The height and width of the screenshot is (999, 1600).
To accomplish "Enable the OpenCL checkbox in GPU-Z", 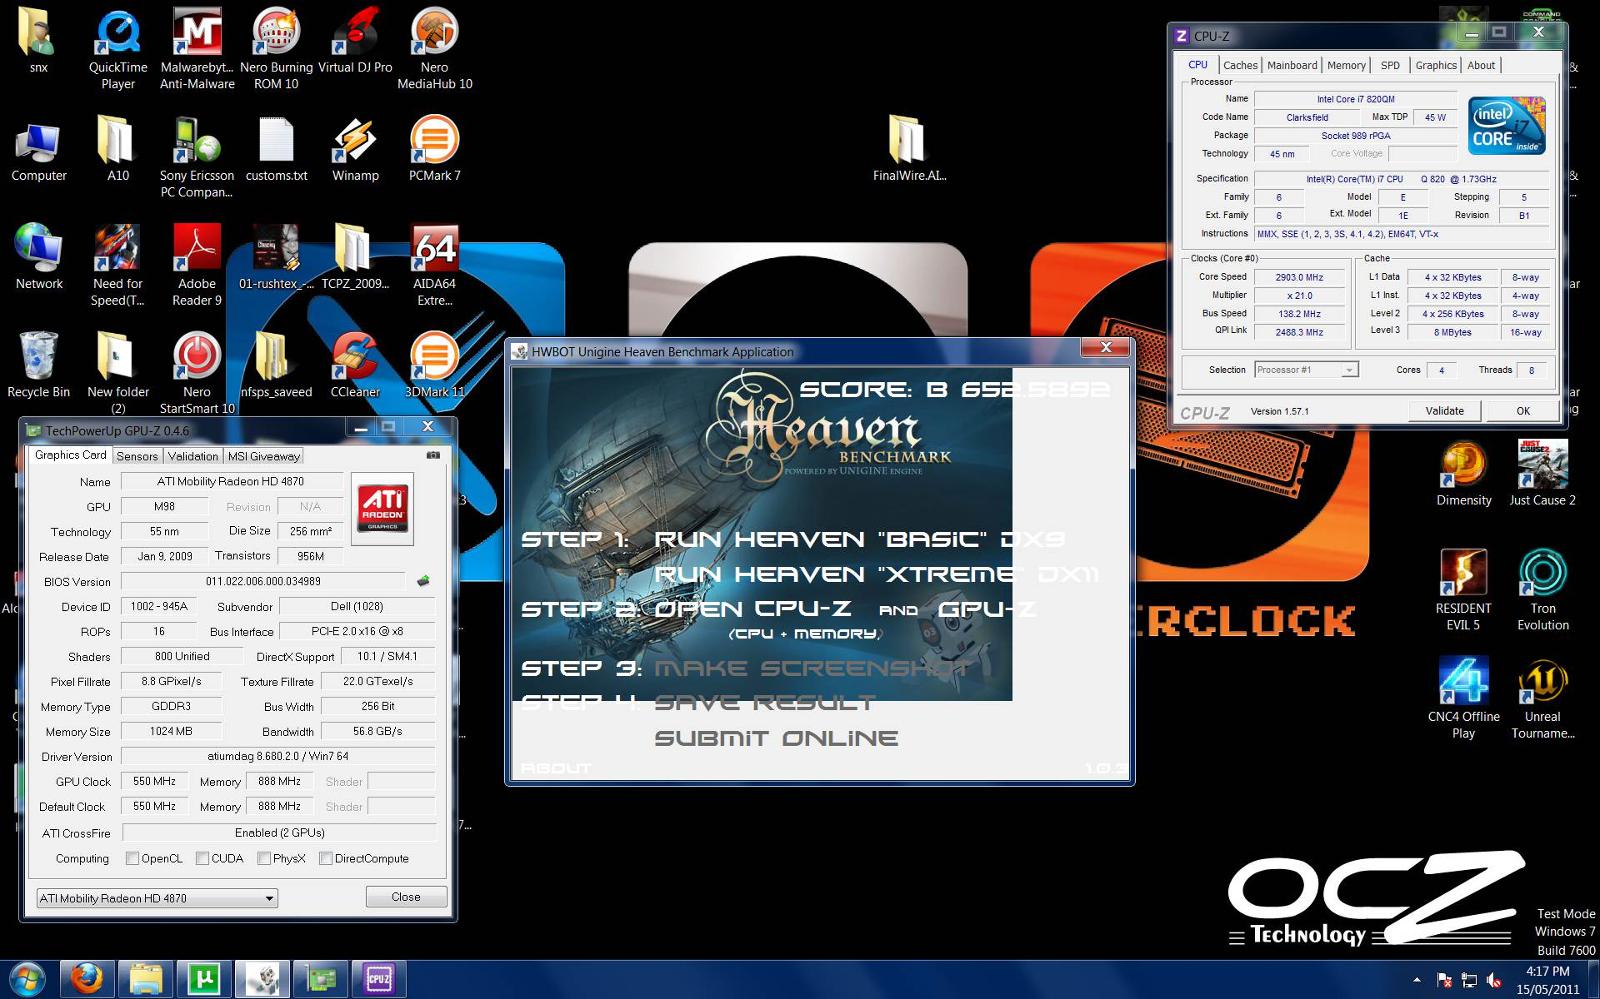I will coord(132,858).
